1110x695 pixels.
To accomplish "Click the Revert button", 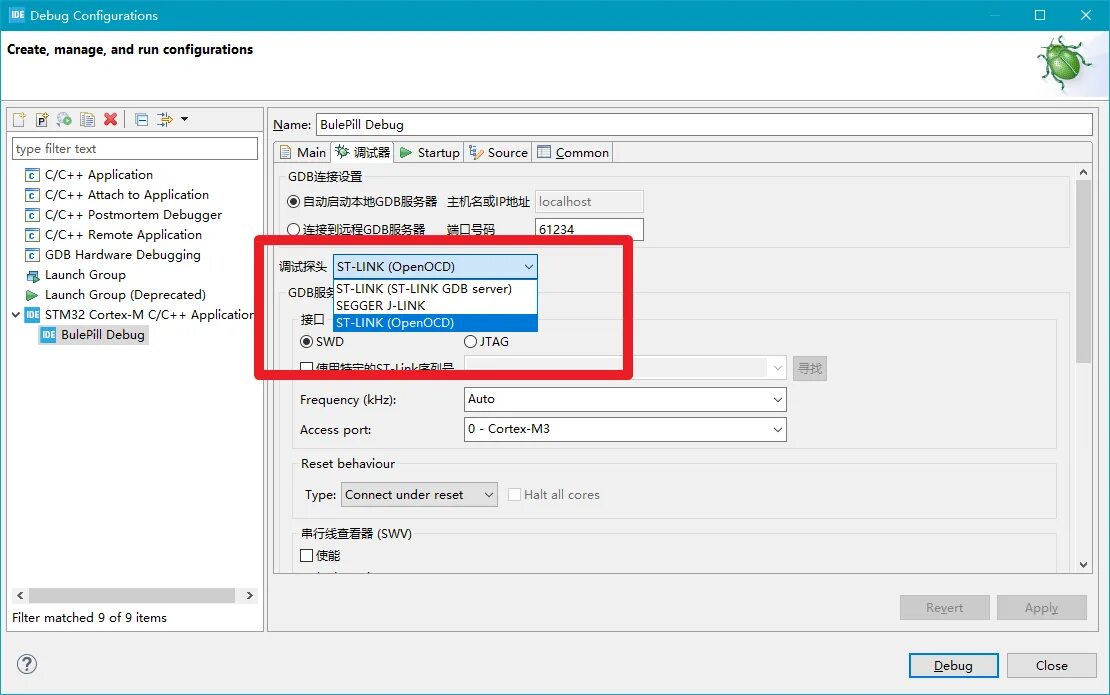I will click(x=944, y=608).
